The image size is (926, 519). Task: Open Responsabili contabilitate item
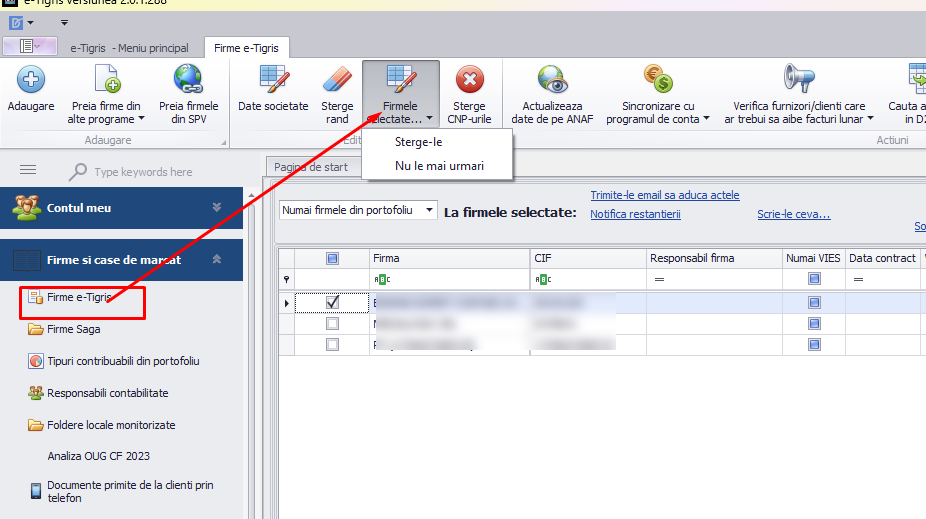(x=99, y=393)
